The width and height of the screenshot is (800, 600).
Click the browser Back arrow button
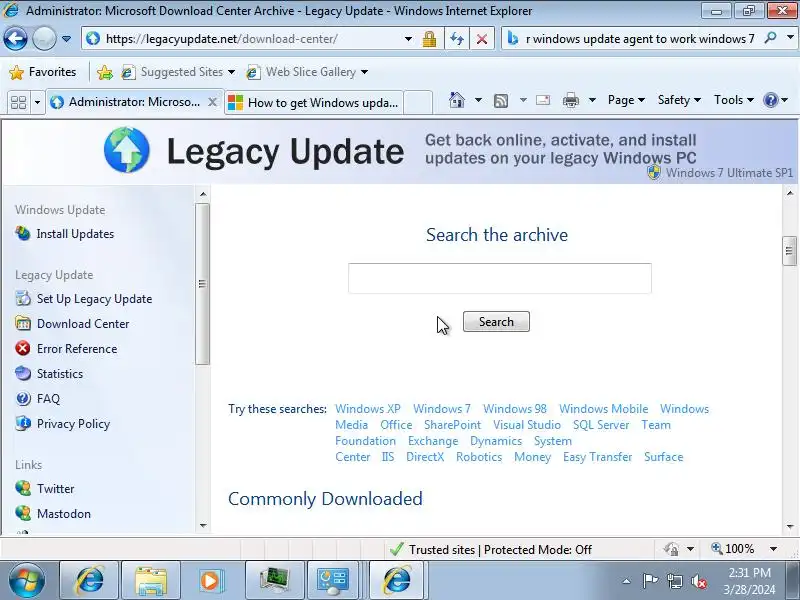click(x=15, y=39)
